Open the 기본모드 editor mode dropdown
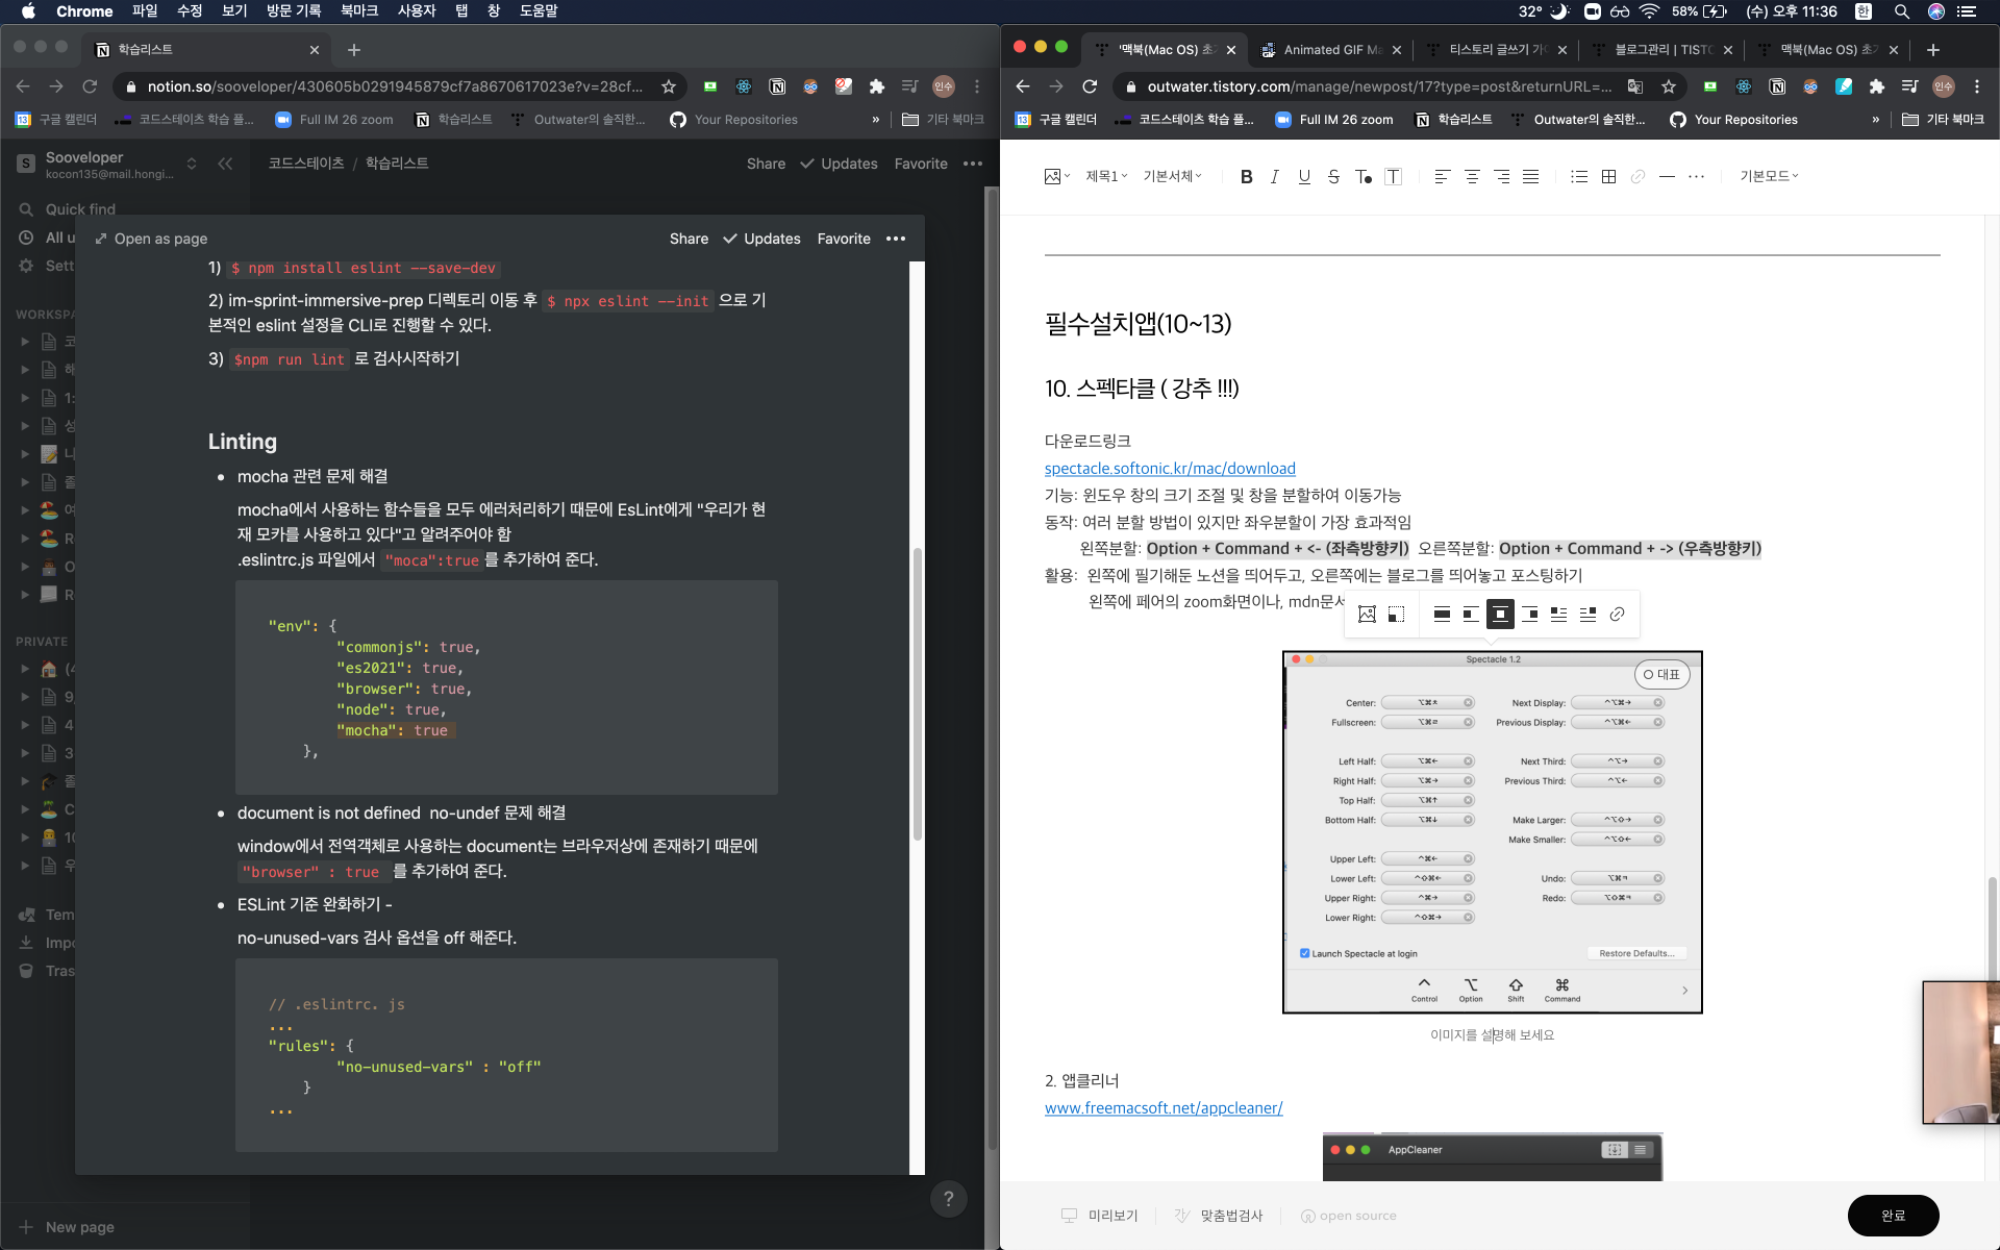The image size is (2000, 1250). coord(1768,176)
